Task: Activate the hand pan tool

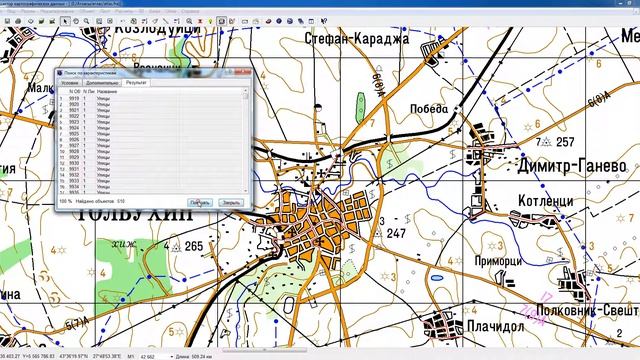Action: tap(76, 21)
